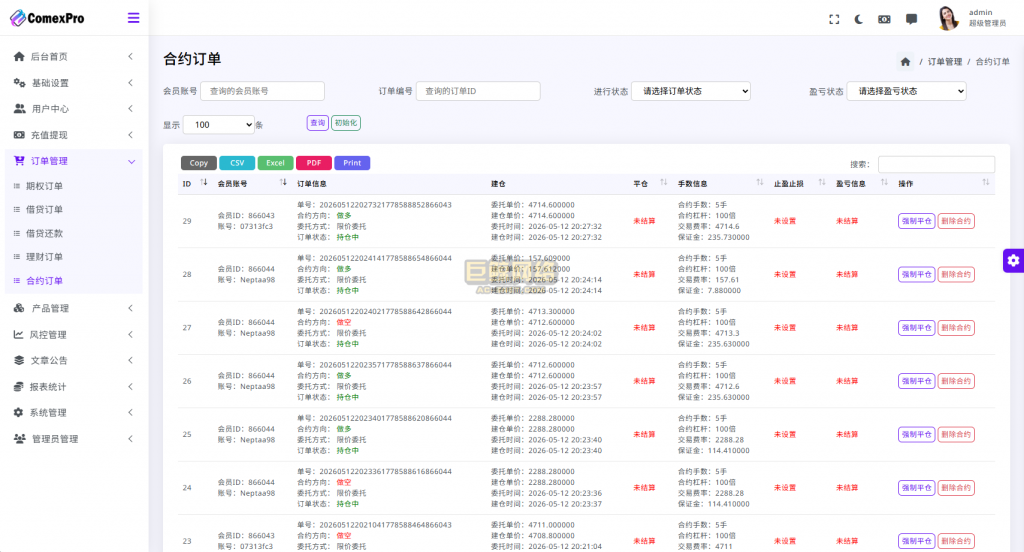Open the 借贷订单 submenu item

(x=44, y=210)
